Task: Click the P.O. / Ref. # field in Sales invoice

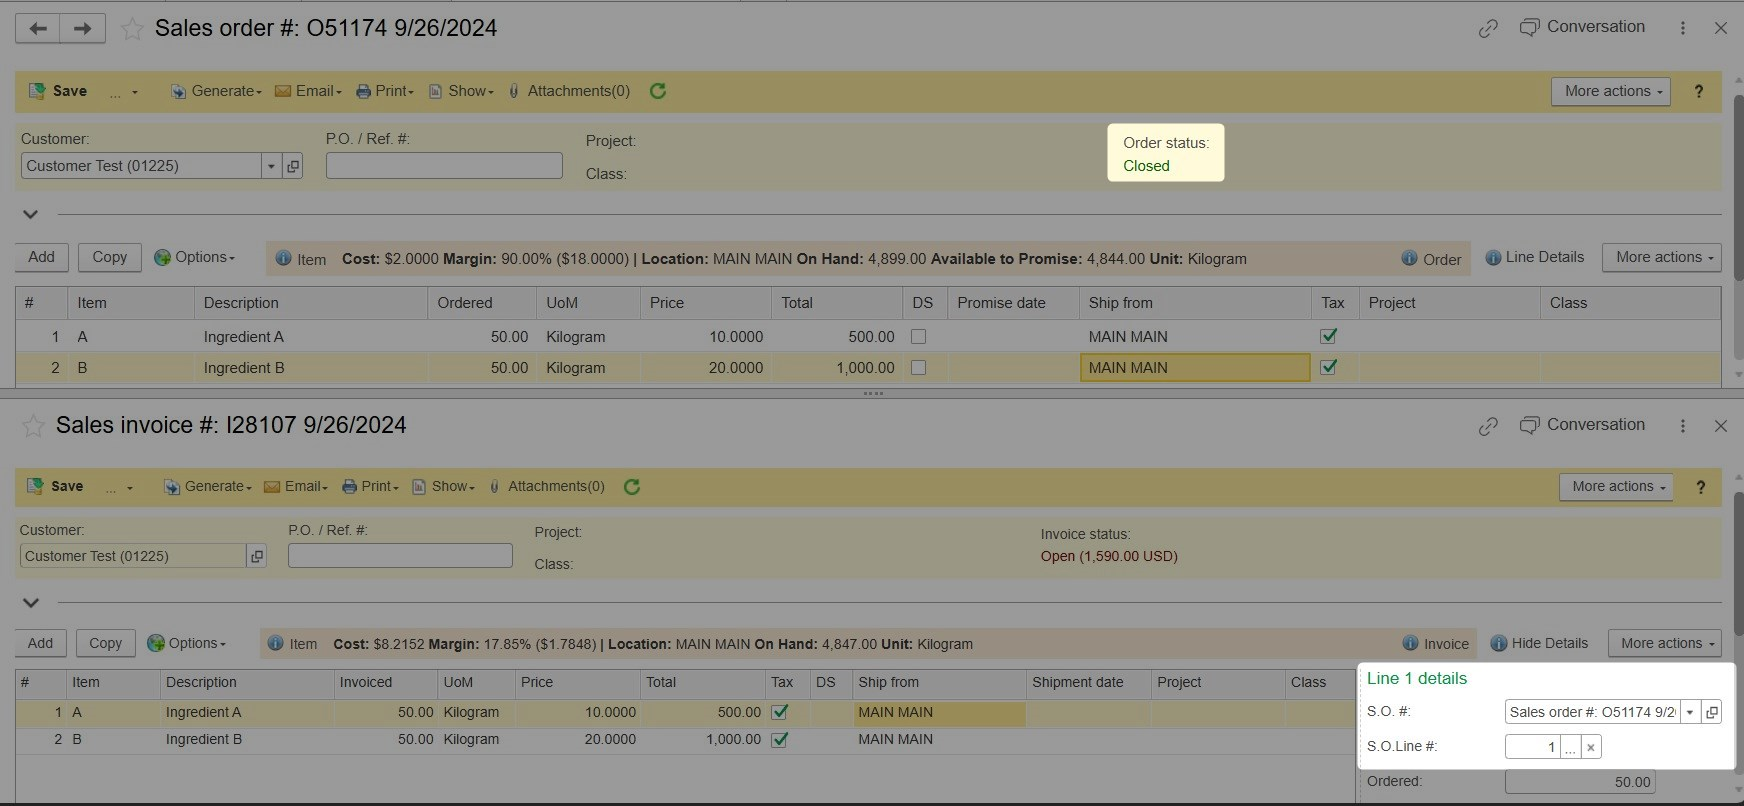Action: 400,556
